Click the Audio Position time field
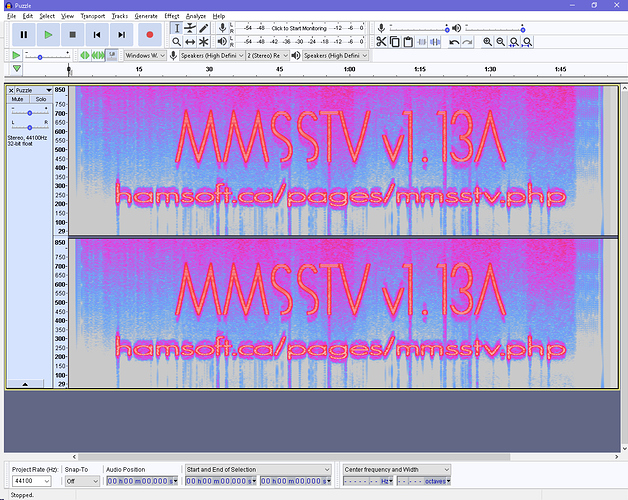The height and width of the screenshot is (500, 628). (x=142, y=481)
